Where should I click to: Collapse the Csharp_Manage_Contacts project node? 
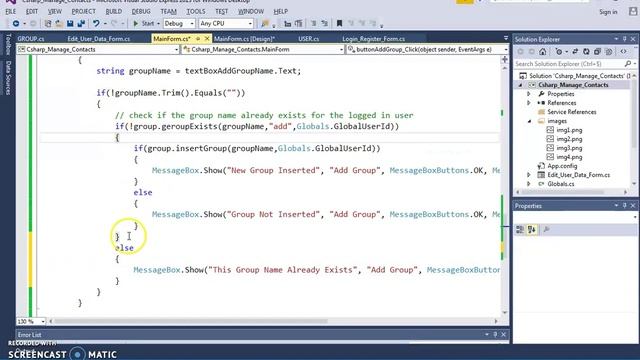click(x=520, y=85)
